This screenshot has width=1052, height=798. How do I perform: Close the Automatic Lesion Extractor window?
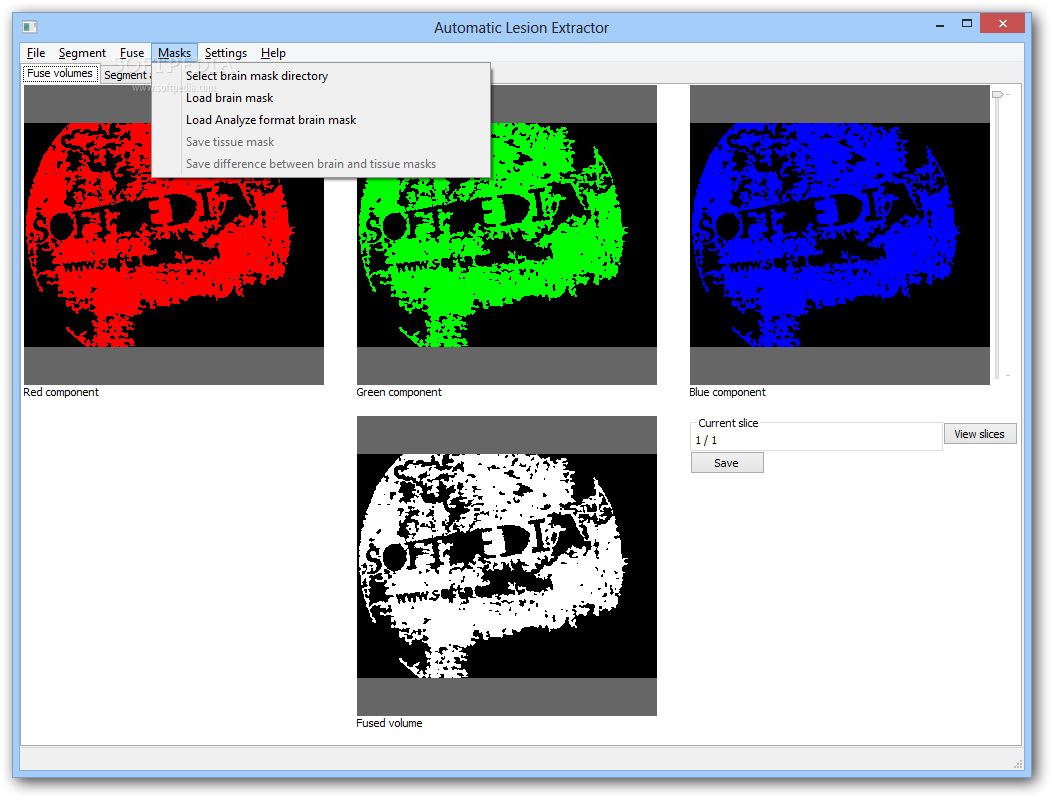click(x=1002, y=23)
